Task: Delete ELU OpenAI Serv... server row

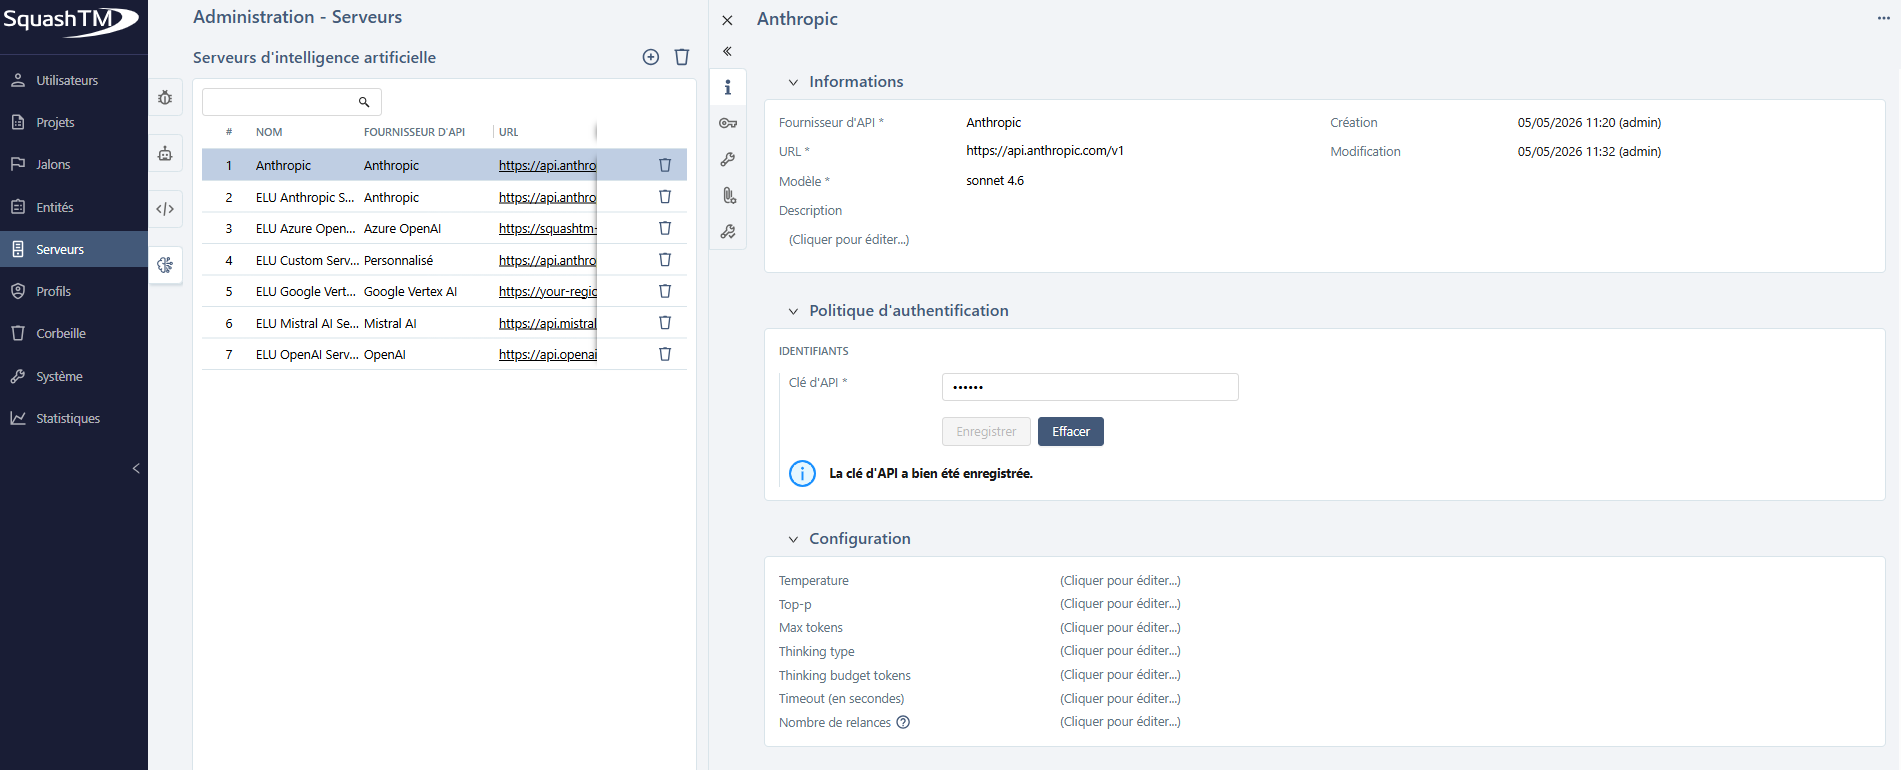Action: point(665,354)
